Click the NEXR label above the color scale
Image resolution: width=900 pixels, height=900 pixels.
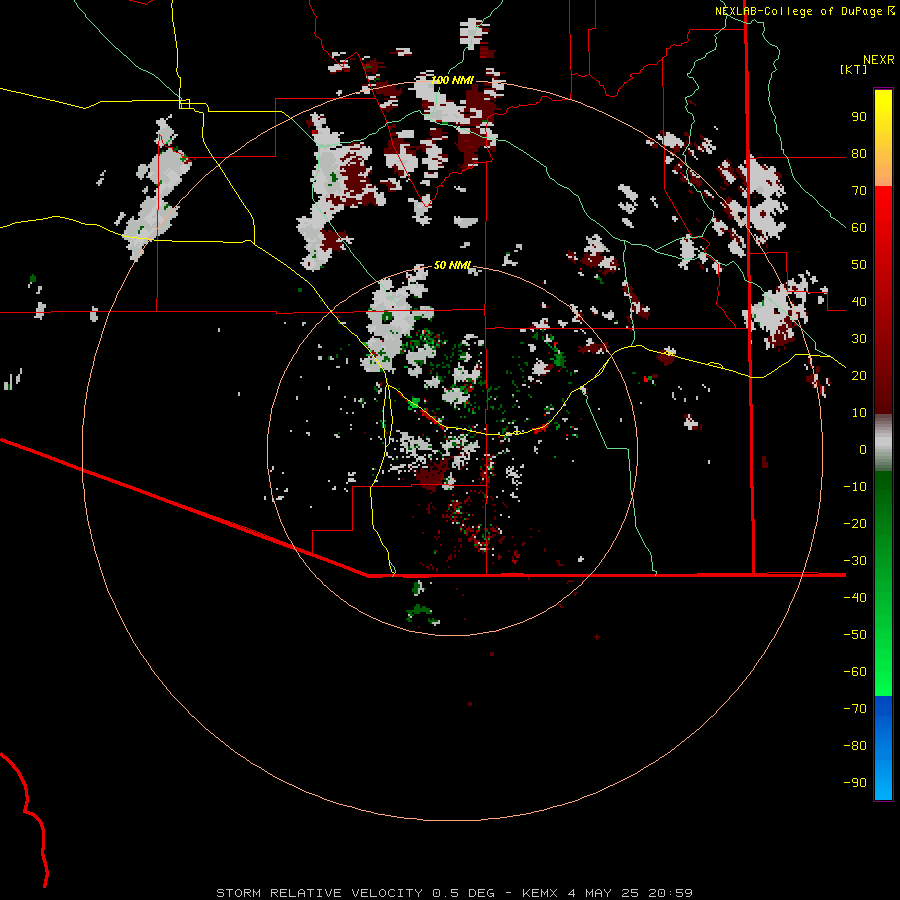(878, 60)
